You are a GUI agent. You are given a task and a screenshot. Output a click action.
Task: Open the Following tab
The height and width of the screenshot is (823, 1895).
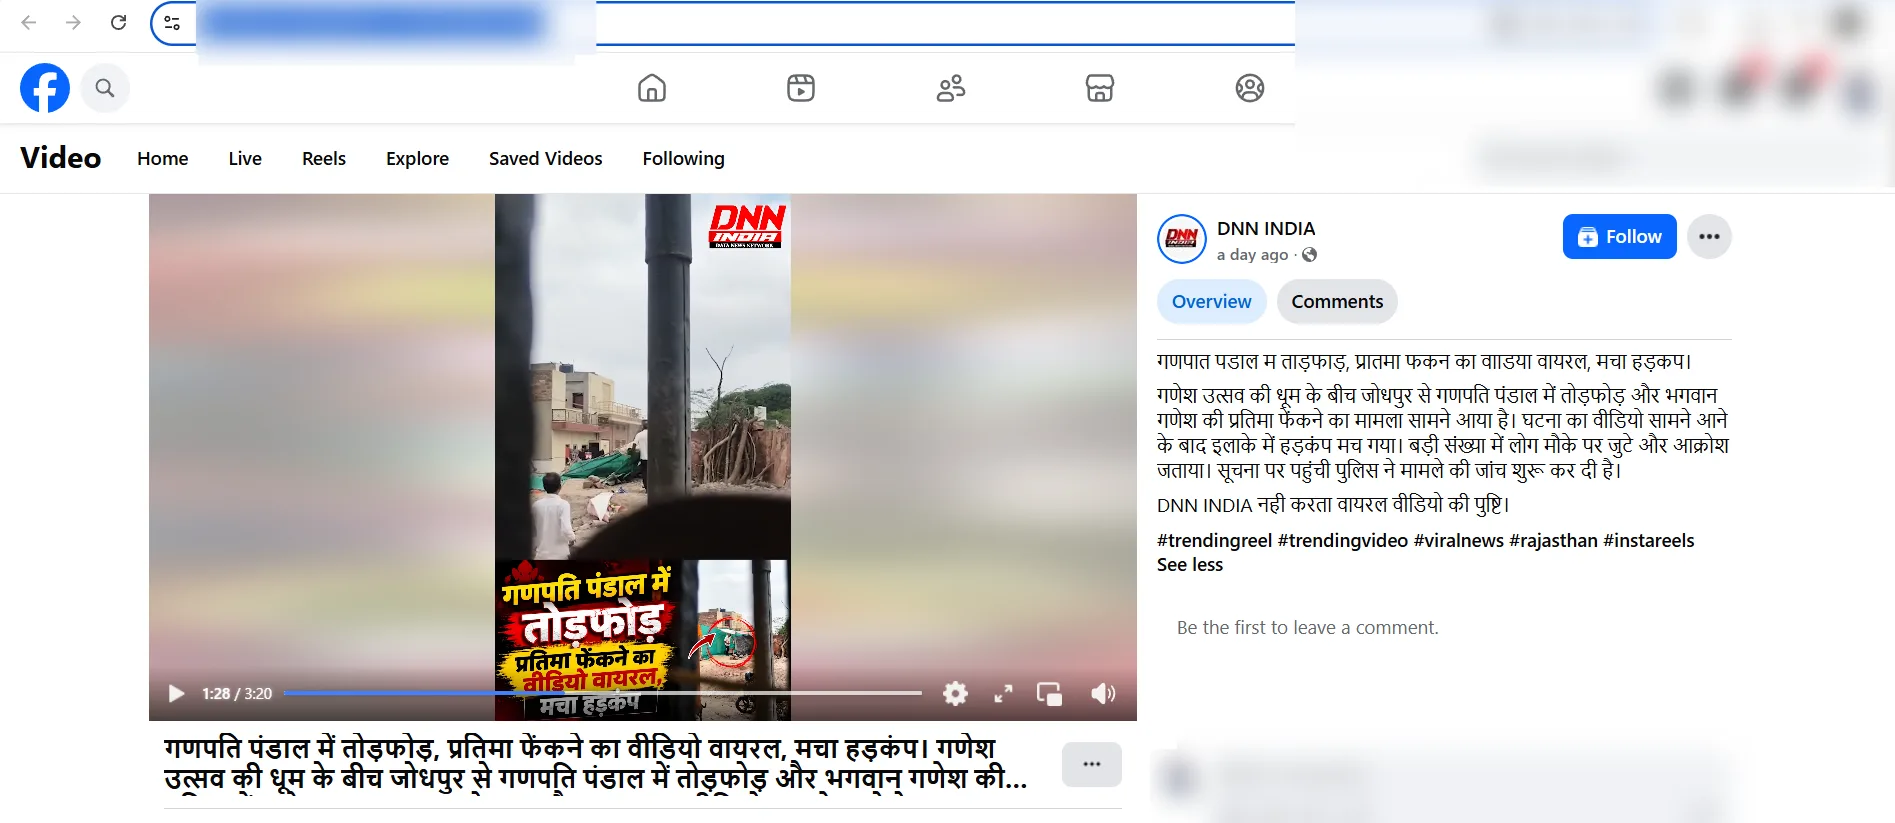[684, 158]
